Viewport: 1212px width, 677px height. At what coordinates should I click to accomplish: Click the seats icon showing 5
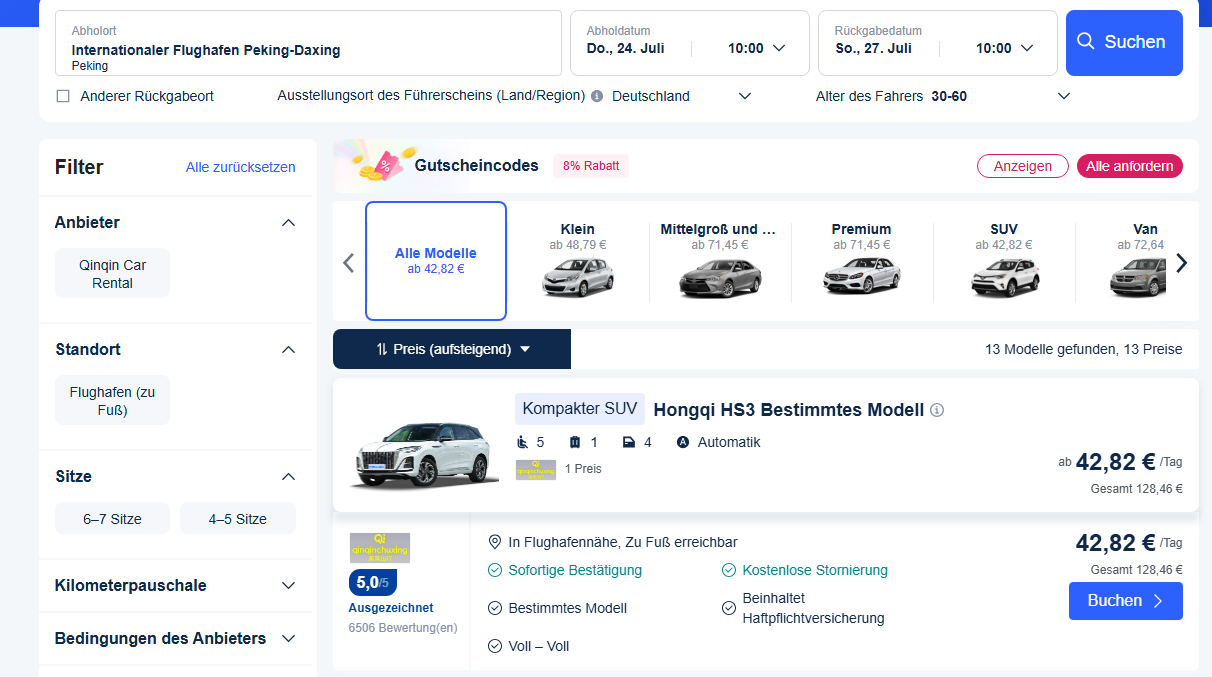coord(521,442)
